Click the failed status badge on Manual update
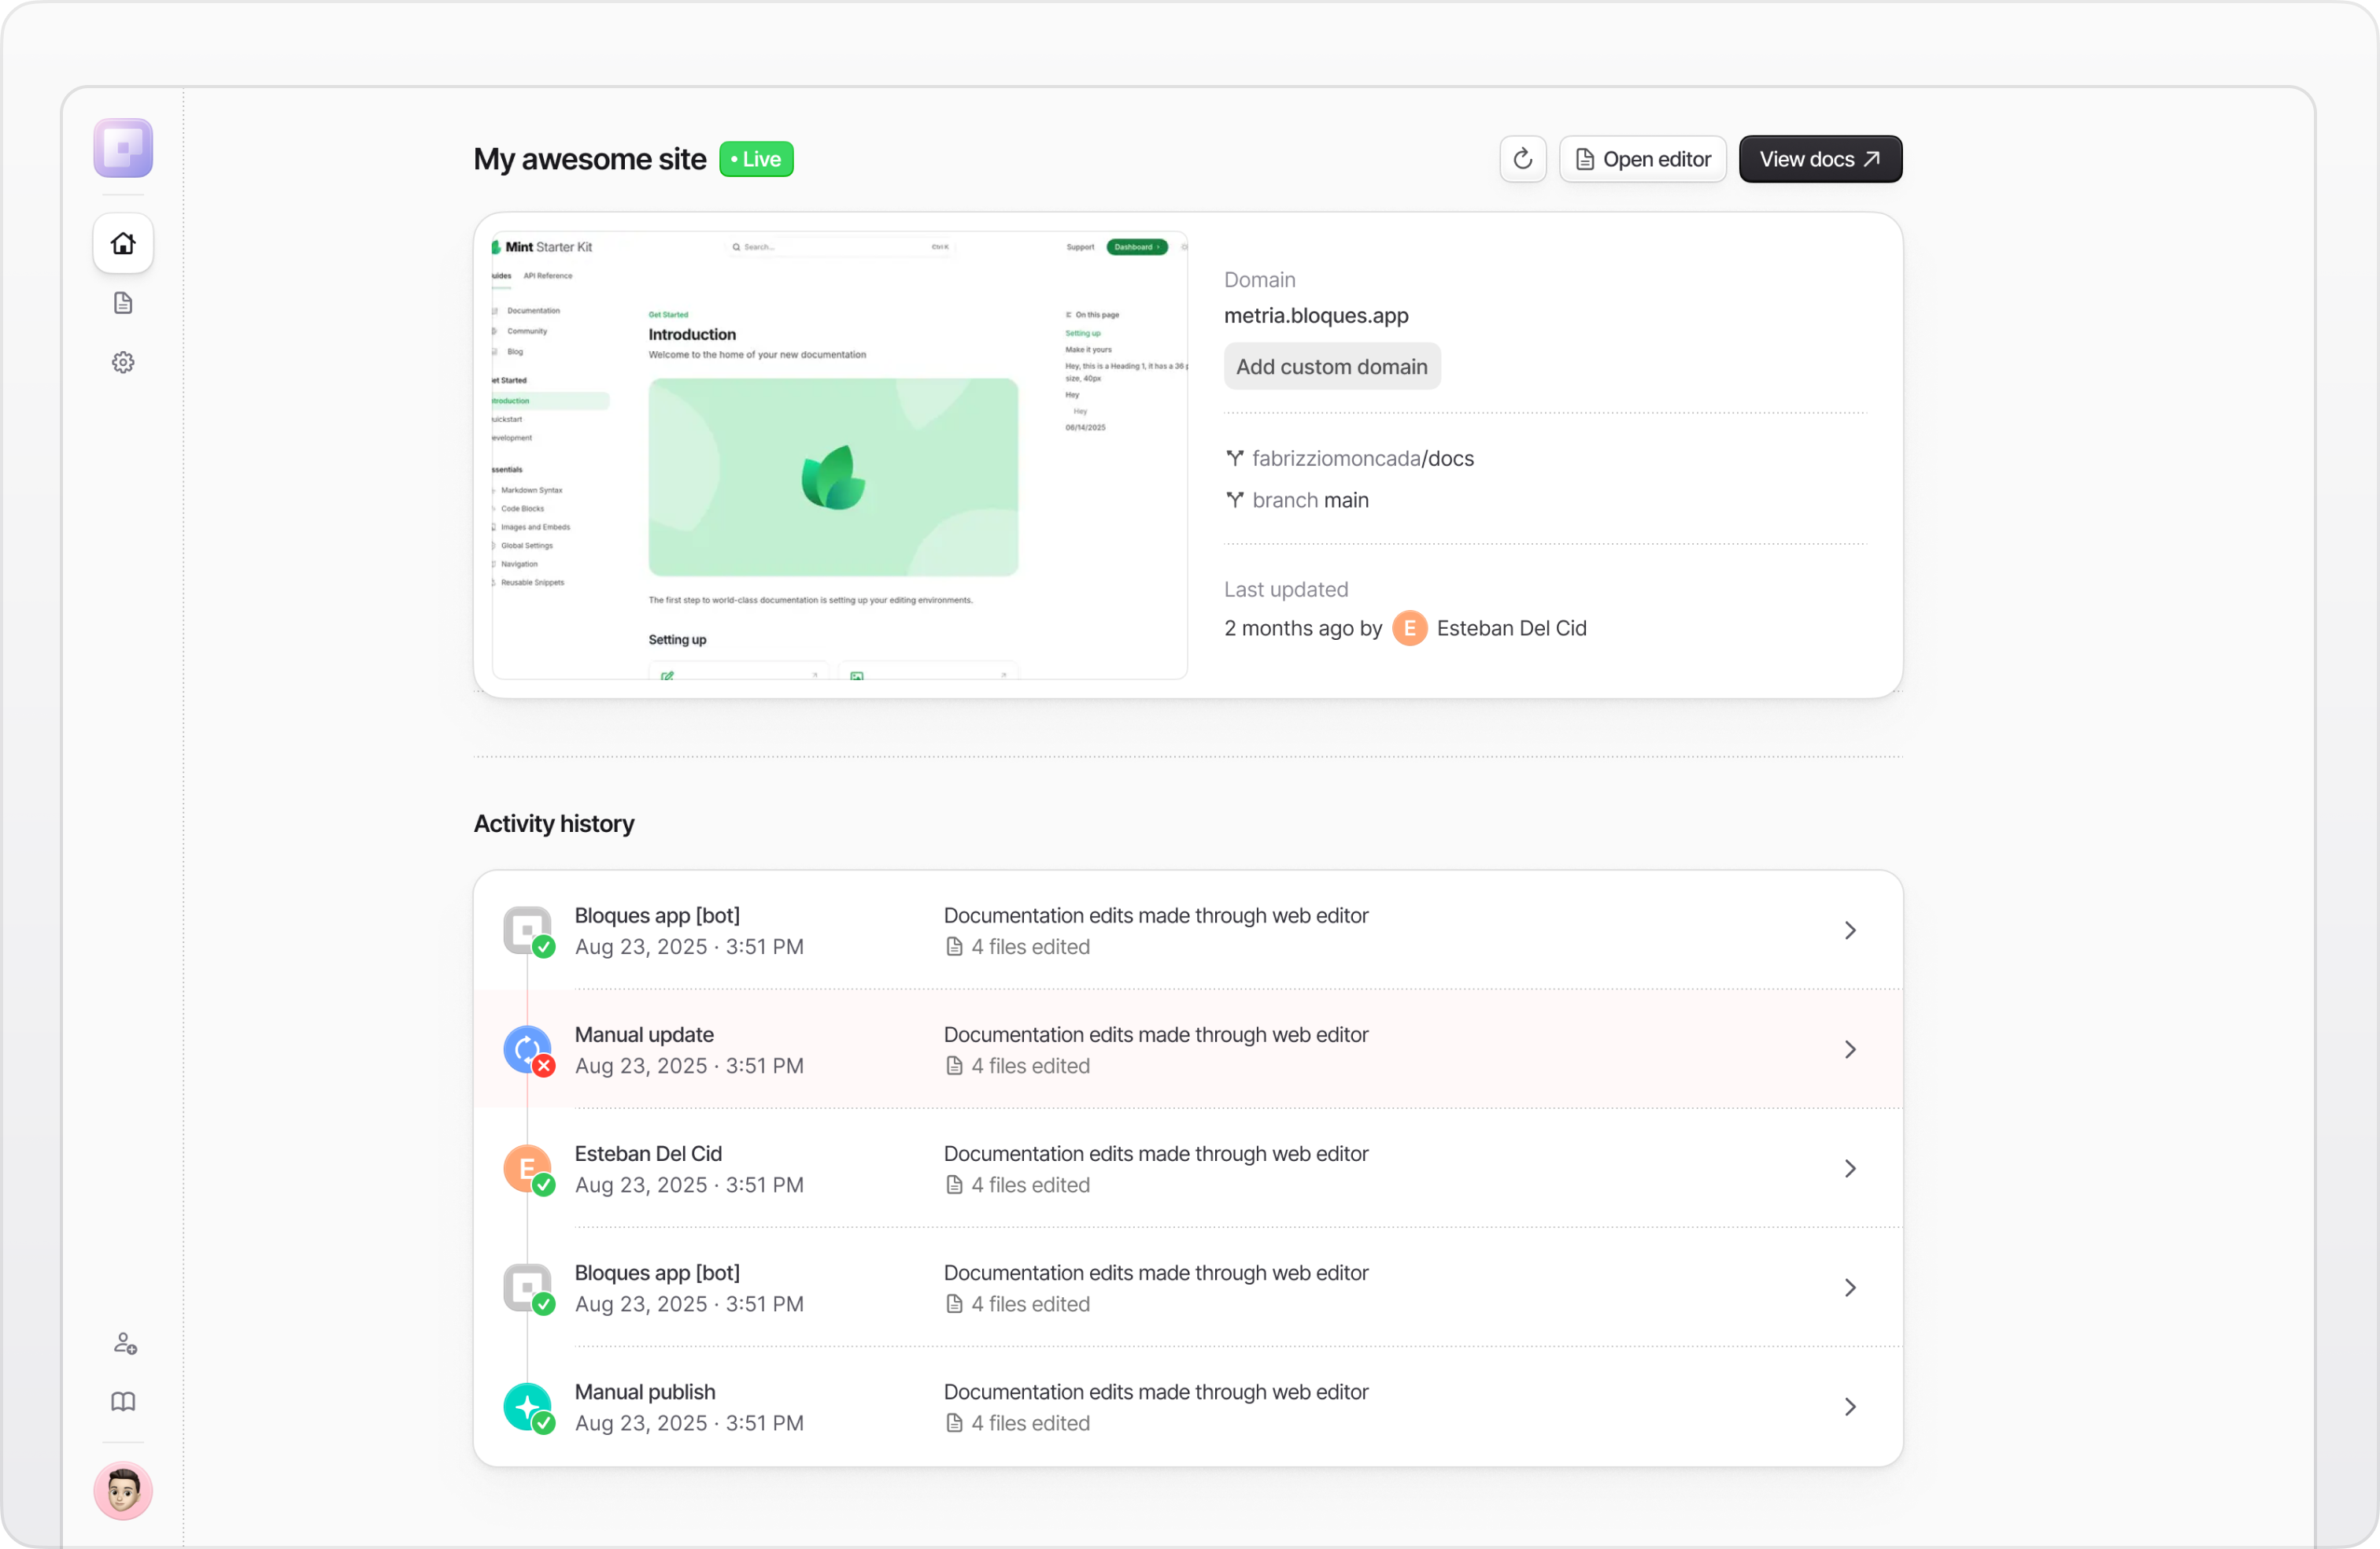 pyautogui.click(x=542, y=1066)
